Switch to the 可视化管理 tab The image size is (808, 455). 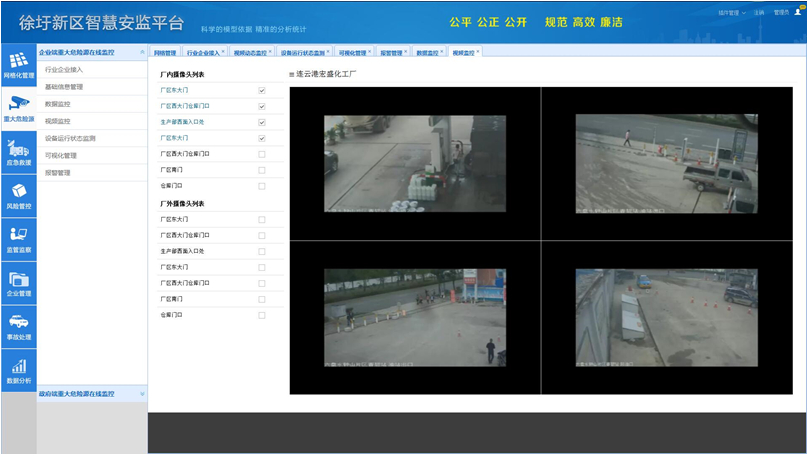[352, 53]
